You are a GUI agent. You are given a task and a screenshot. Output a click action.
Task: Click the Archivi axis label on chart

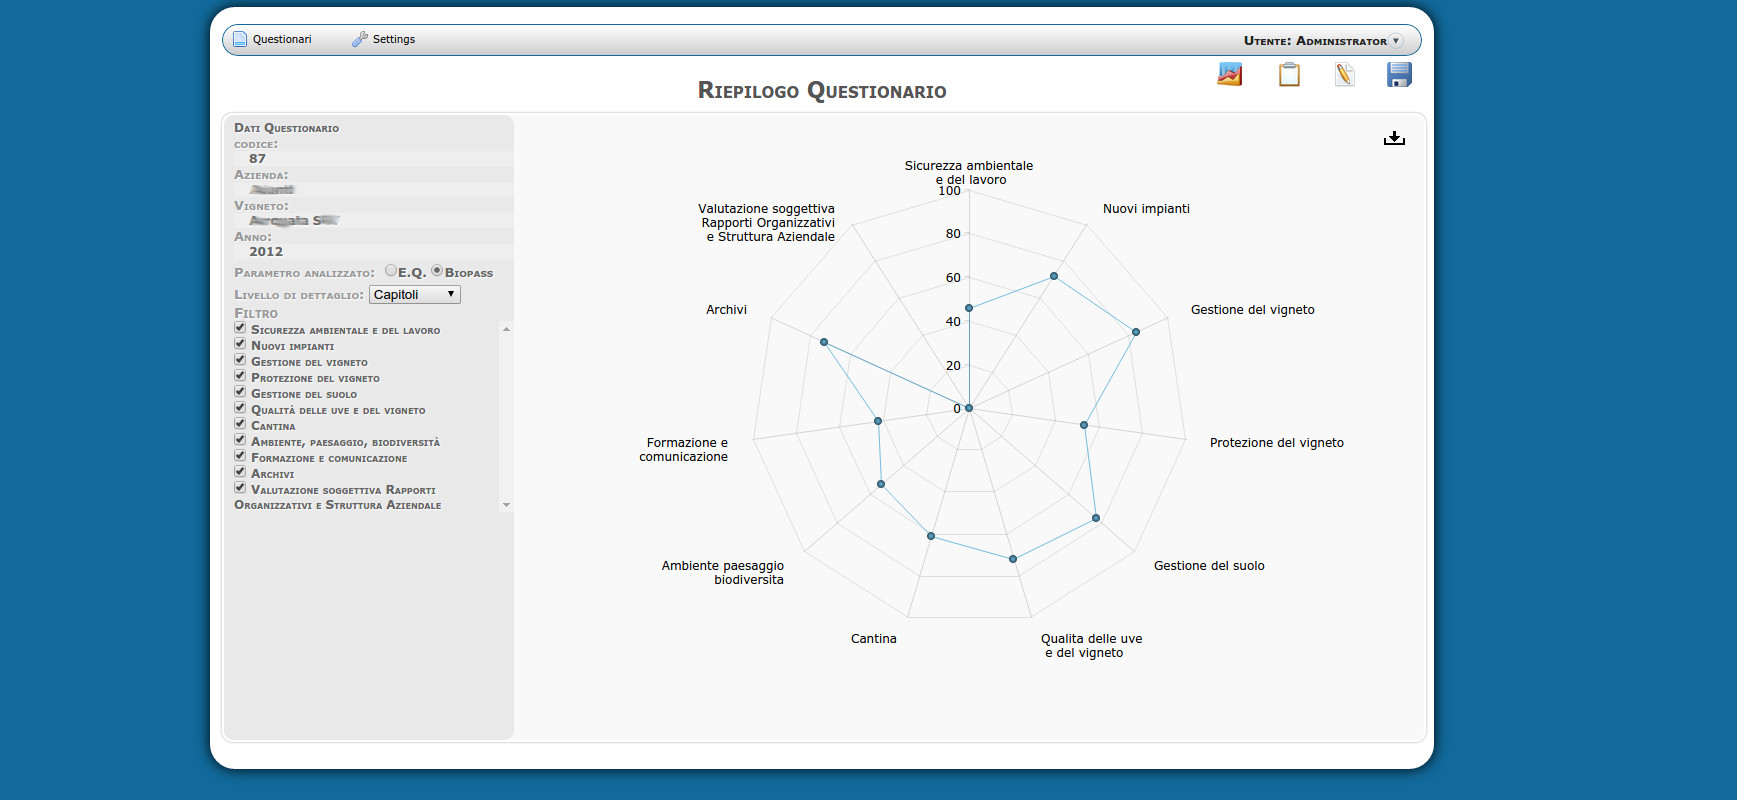tap(726, 310)
